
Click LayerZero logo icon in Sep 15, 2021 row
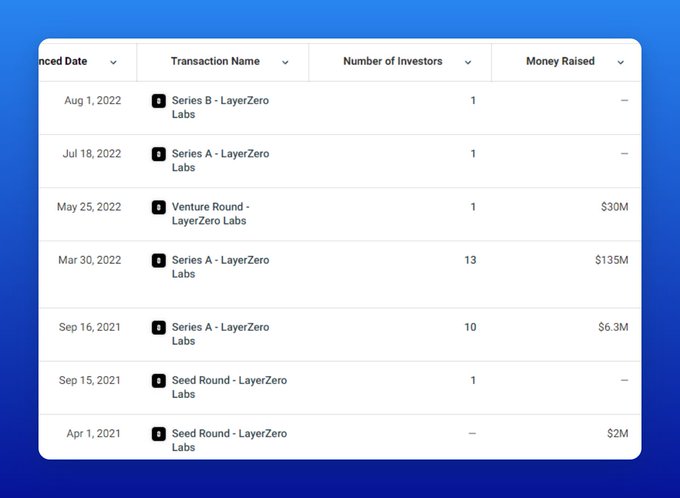pyautogui.click(x=158, y=381)
